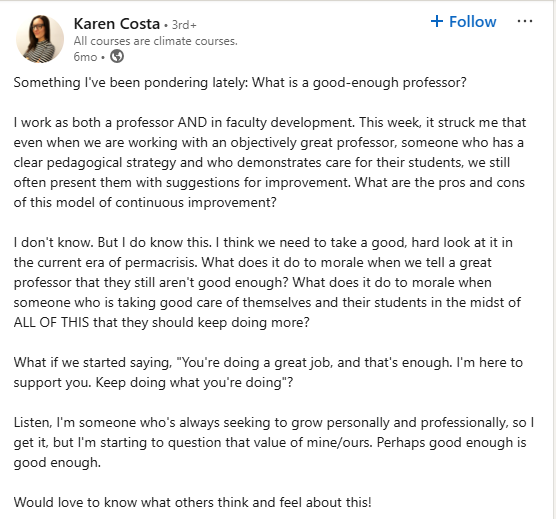
Task: Click the paragraph starting 'I work as both'
Action: pos(269,162)
